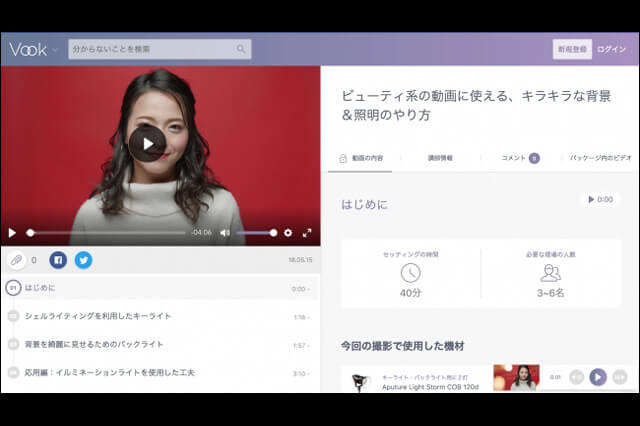Click the video progress slider handle

(30, 233)
